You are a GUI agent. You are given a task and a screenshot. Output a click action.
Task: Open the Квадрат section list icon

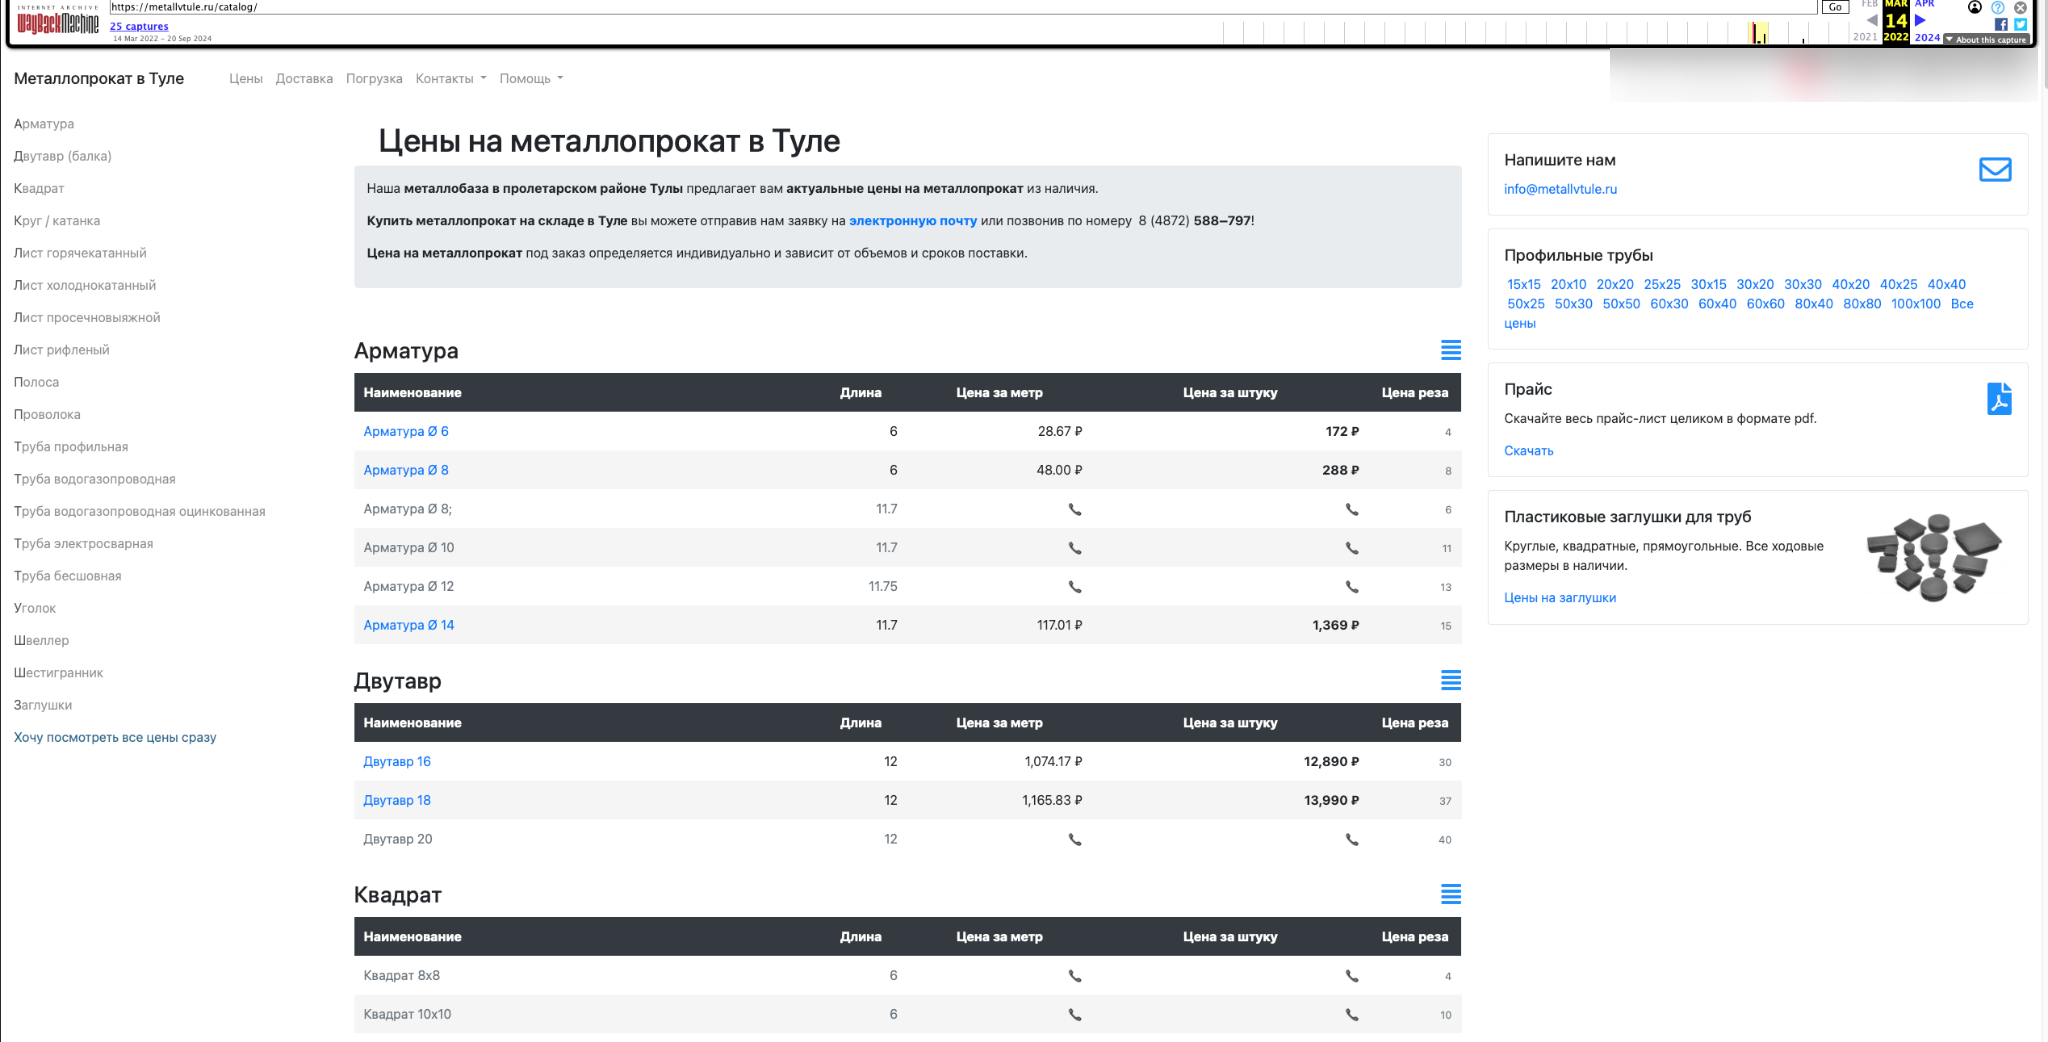point(1451,894)
